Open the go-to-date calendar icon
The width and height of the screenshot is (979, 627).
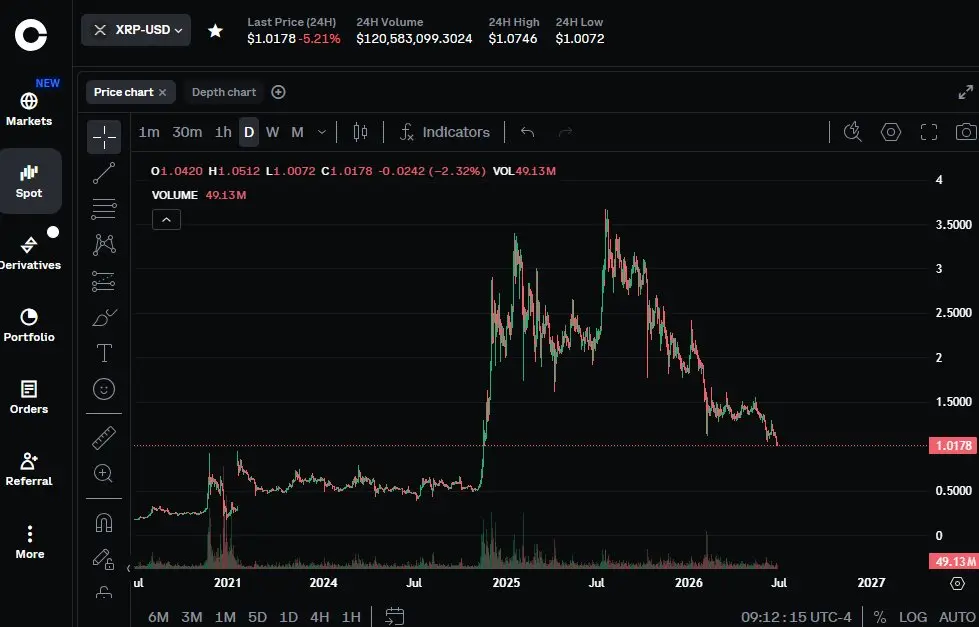pos(395,617)
